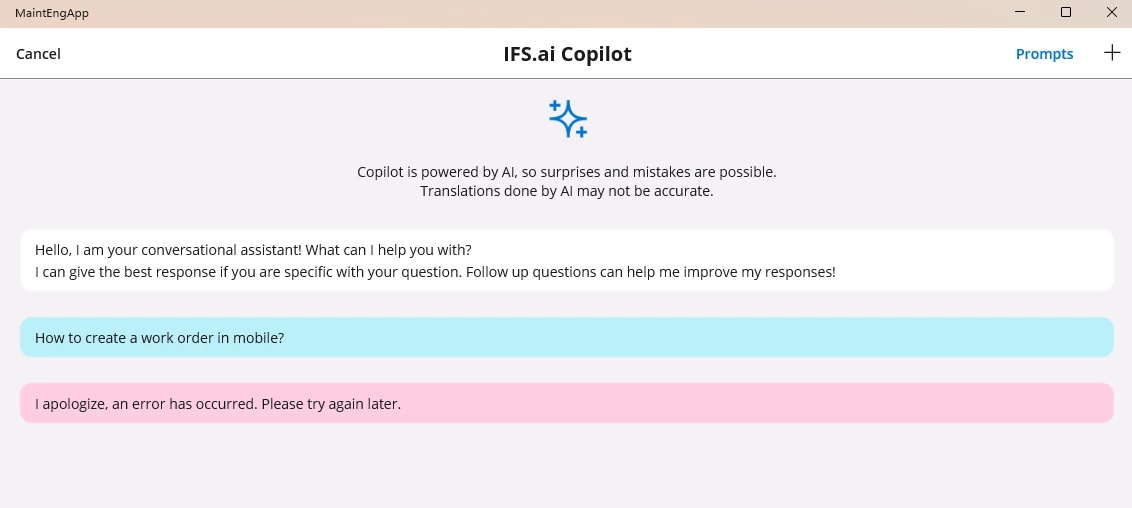This screenshot has height=508, width=1132.
Task: Open the Prompts link
Action: click(1044, 54)
